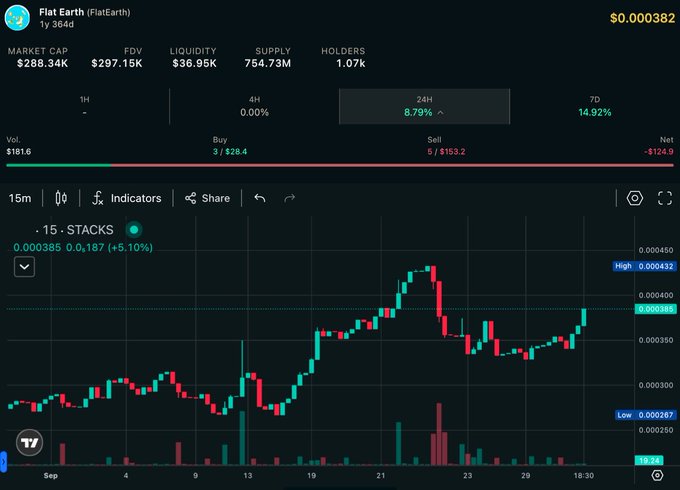Collapse the chart legend with chevron button
Viewport: 680px width, 490px height.
point(24,267)
